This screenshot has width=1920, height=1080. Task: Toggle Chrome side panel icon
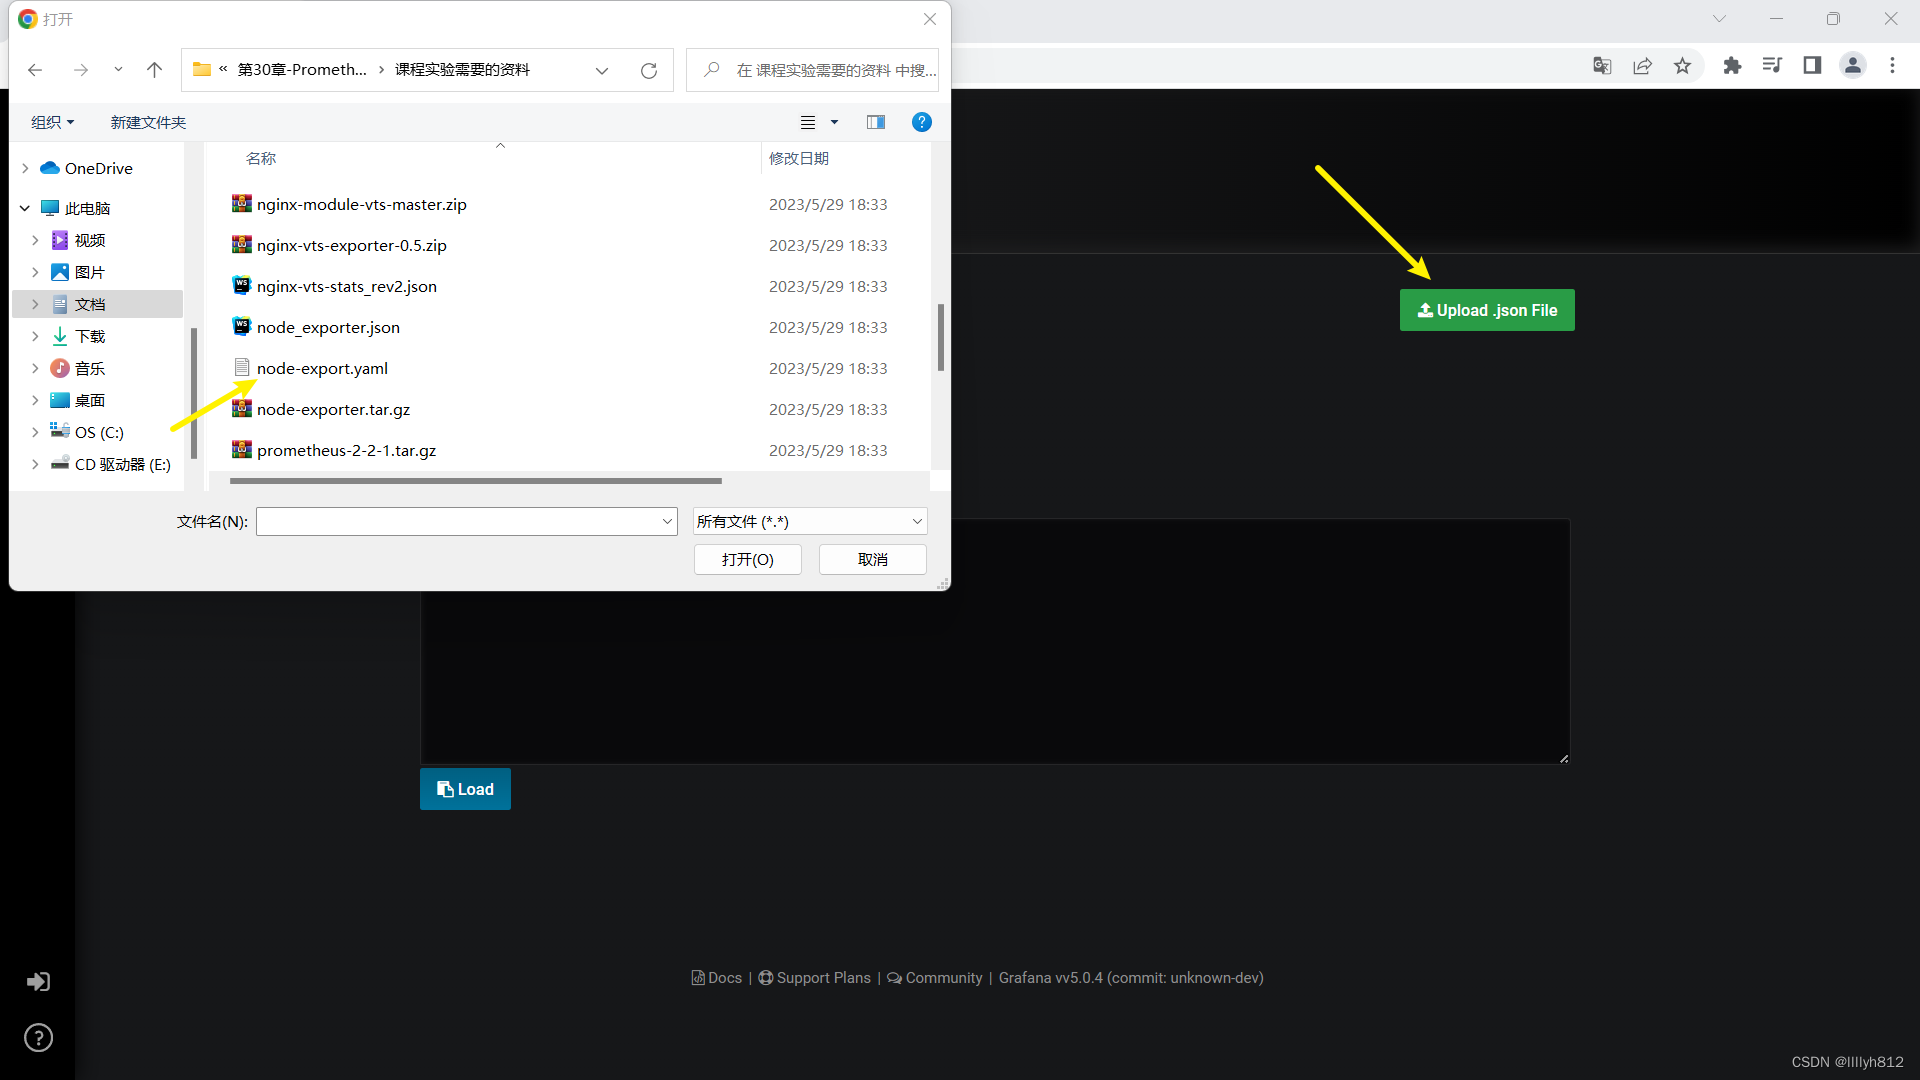(x=1812, y=65)
